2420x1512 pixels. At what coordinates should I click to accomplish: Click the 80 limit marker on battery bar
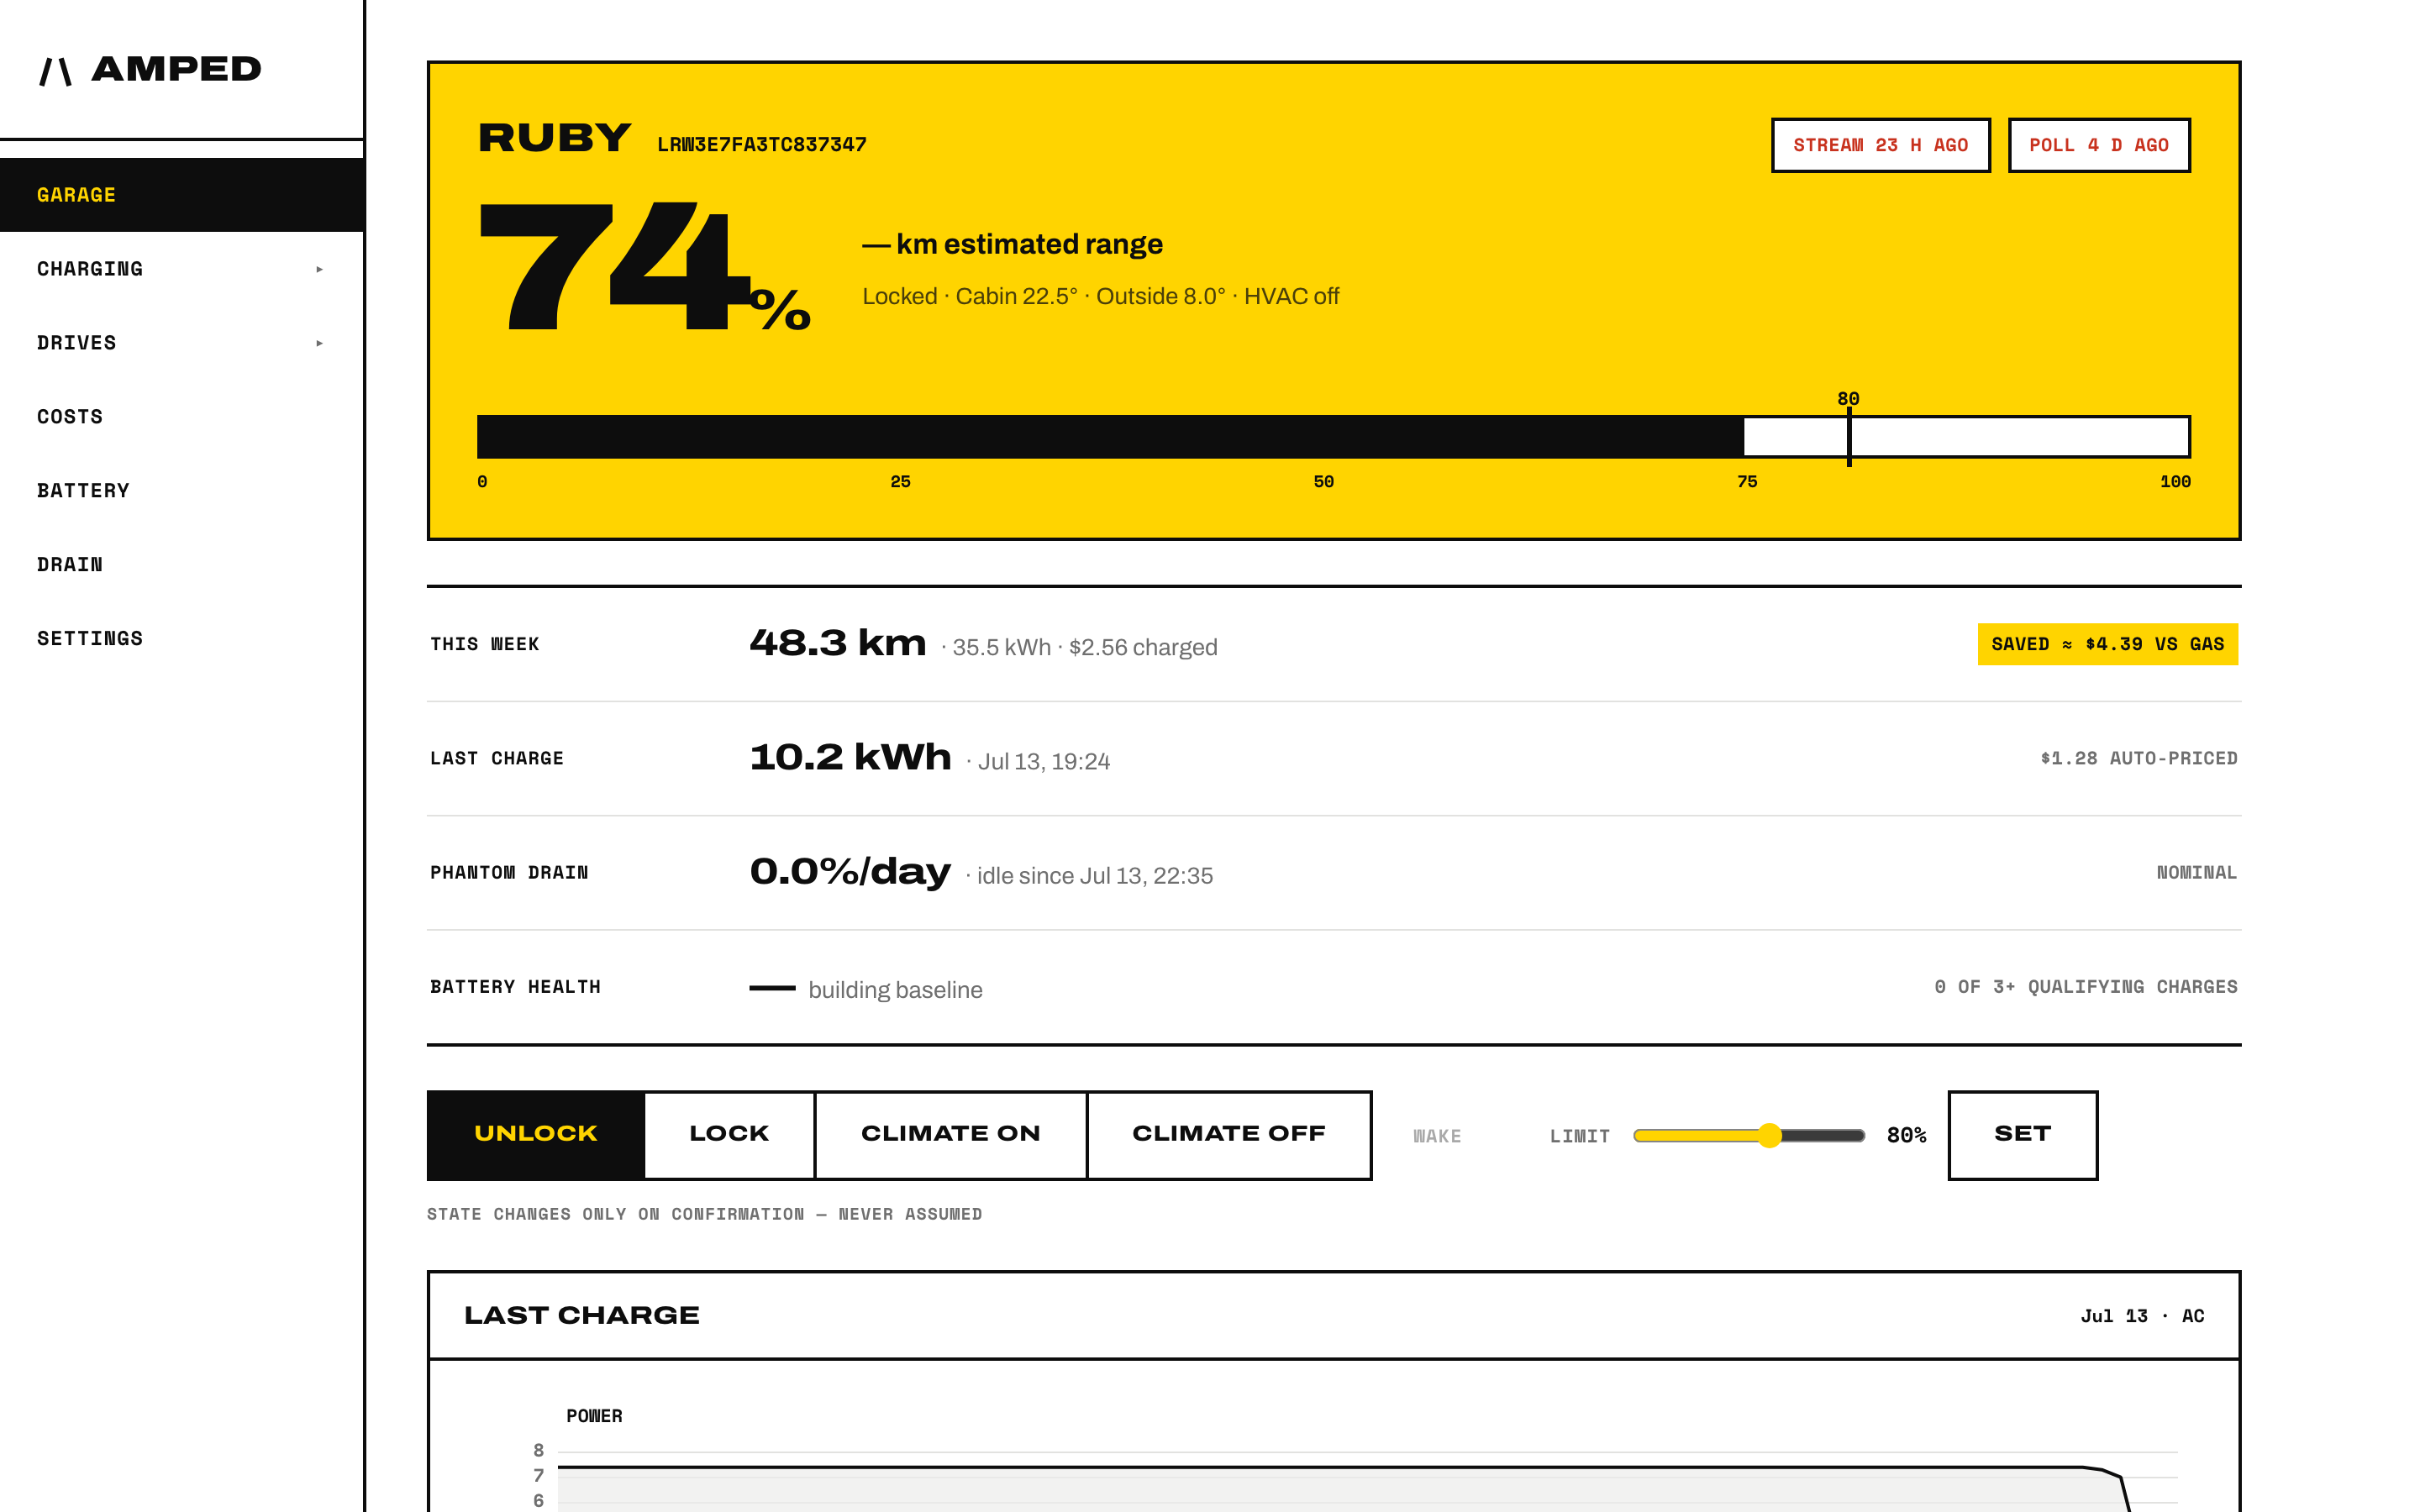click(x=1849, y=430)
